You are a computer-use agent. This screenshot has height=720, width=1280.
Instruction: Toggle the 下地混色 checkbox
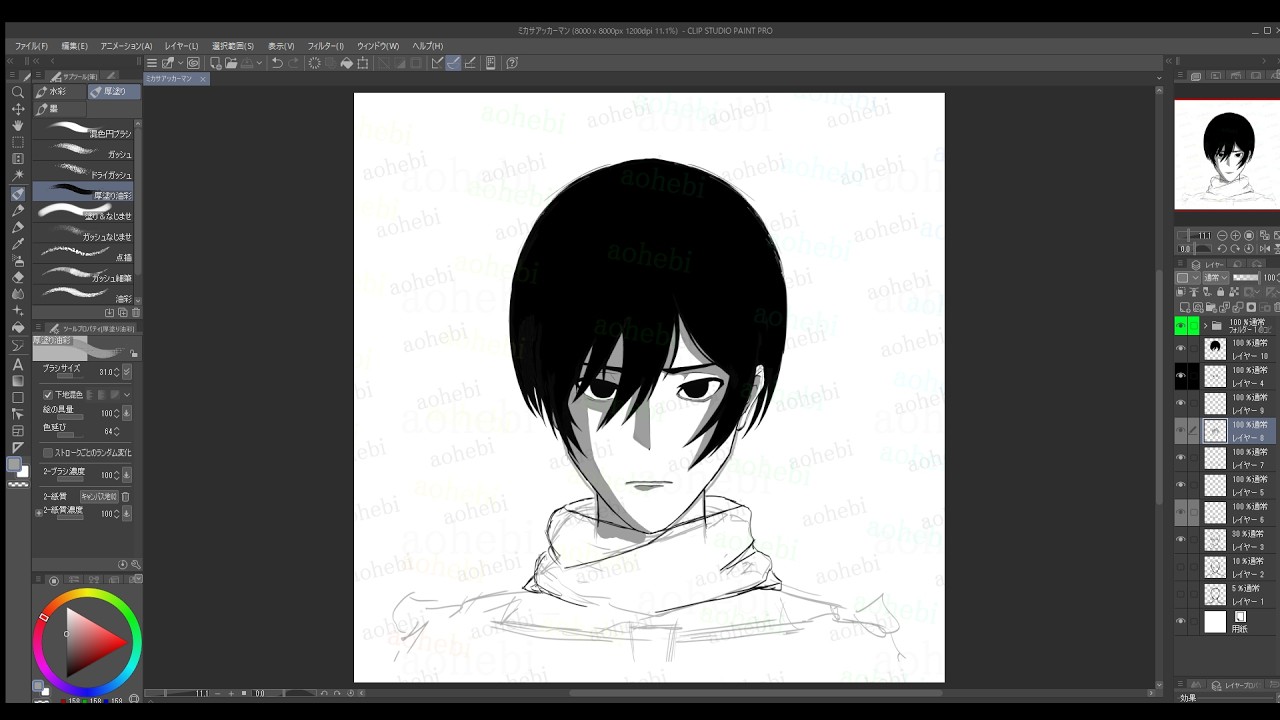tap(47, 395)
